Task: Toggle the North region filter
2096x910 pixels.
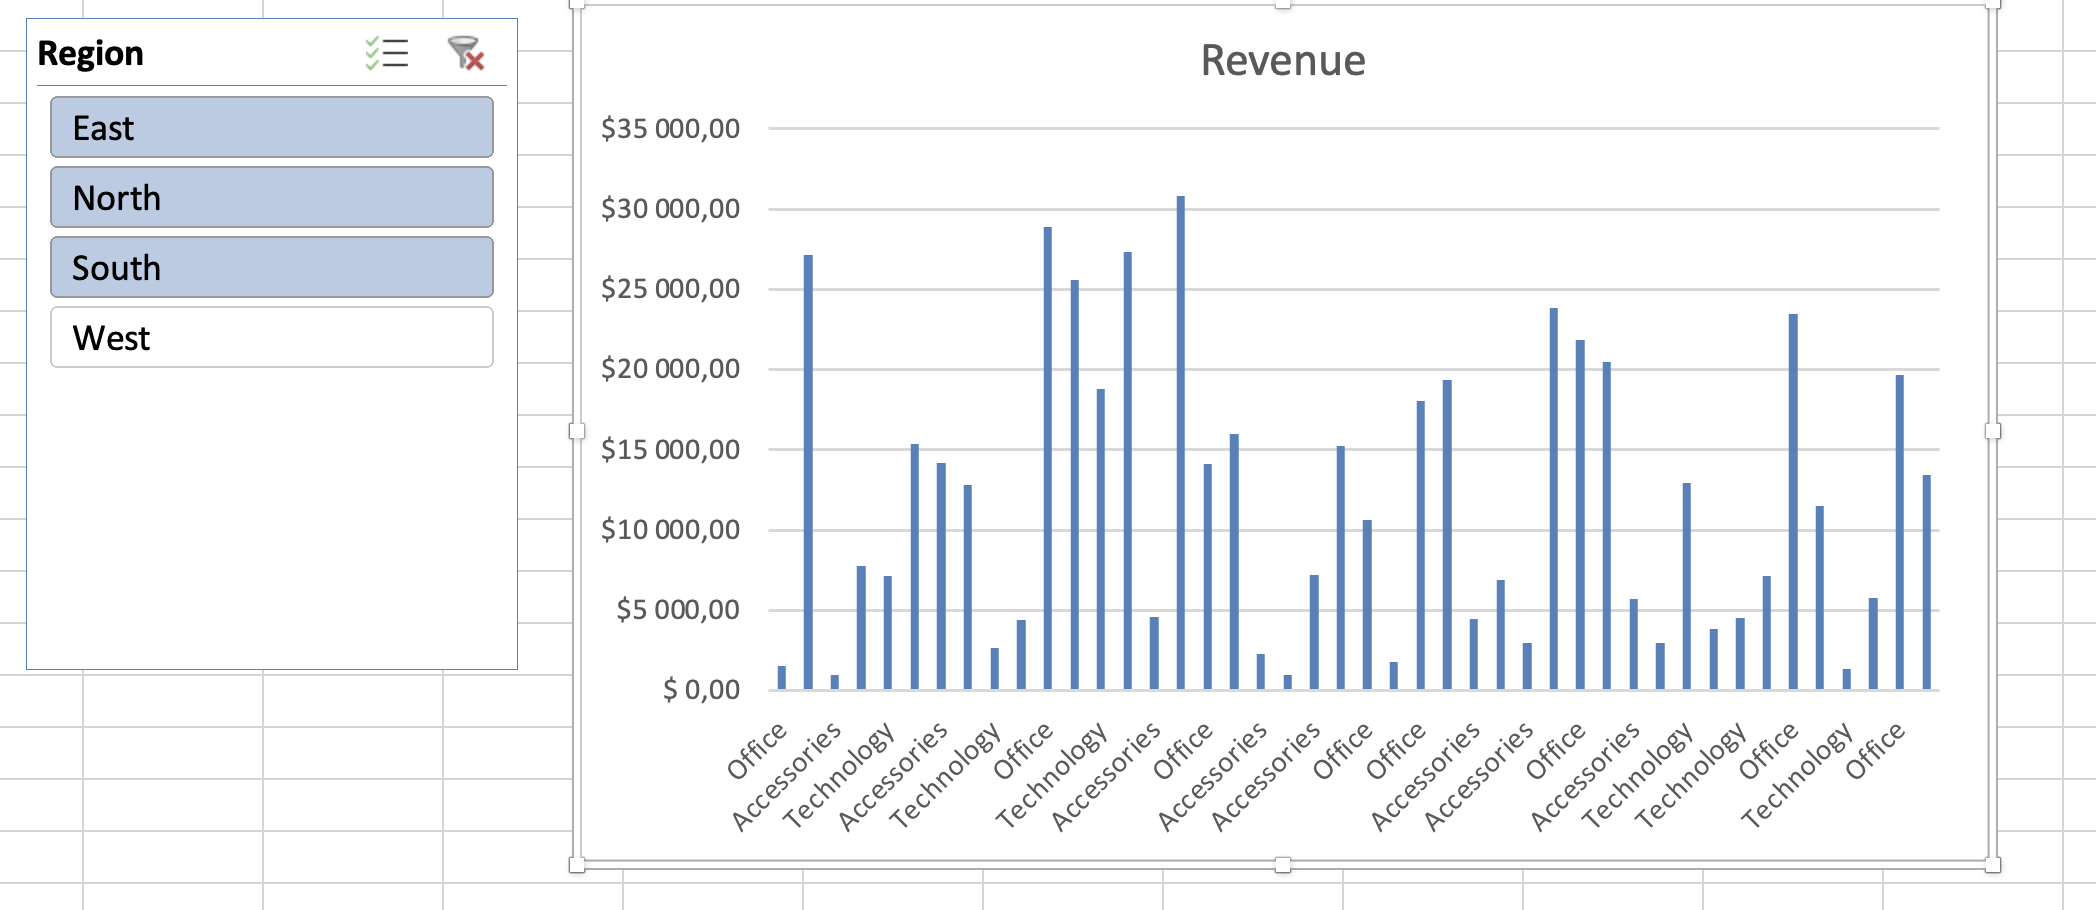Action: click(271, 198)
